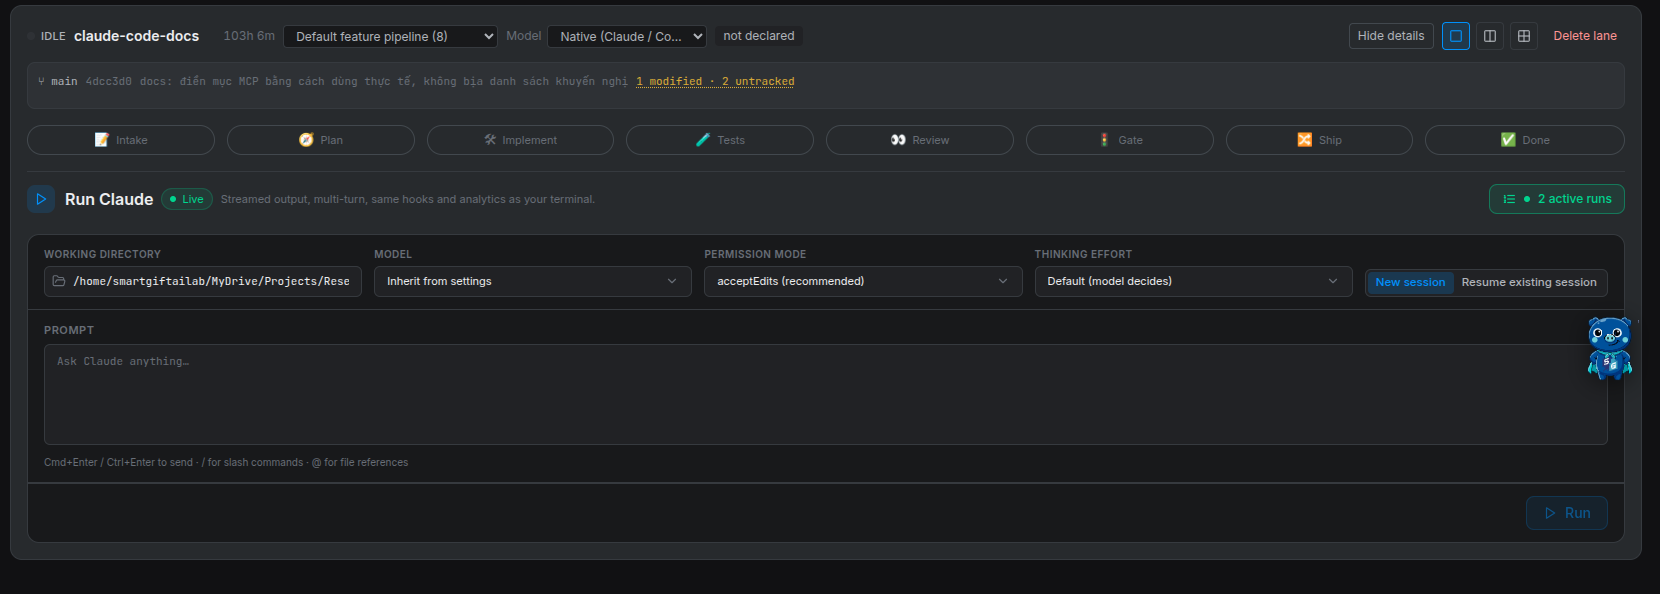1660x594 pixels.
Task: Switch to grid layout icon
Action: pyautogui.click(x=1524, y=36)
